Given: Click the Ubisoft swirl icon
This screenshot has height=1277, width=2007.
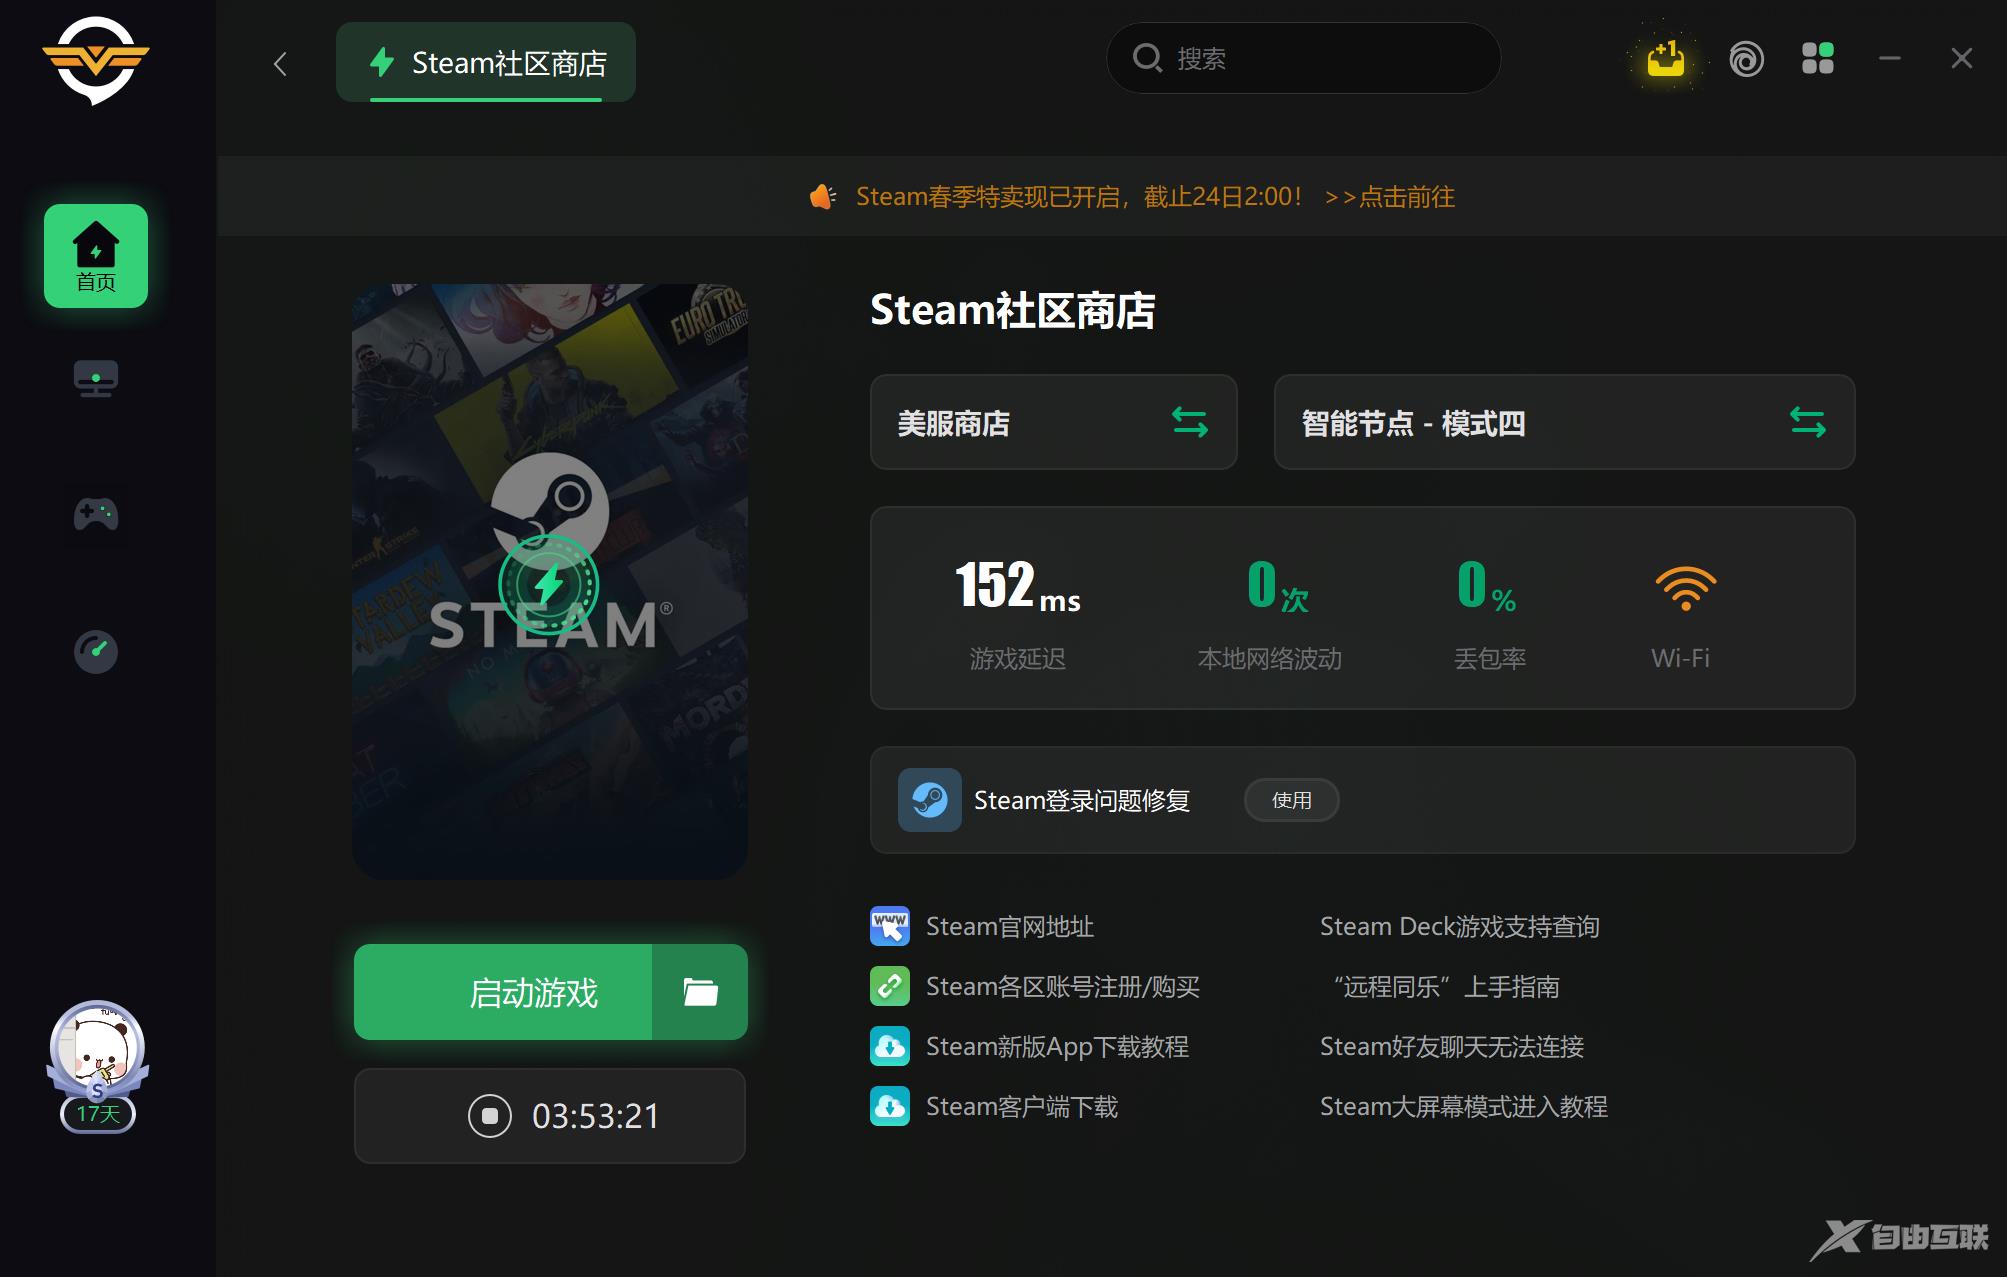Looking at the screenshot, I should 1746,59.
